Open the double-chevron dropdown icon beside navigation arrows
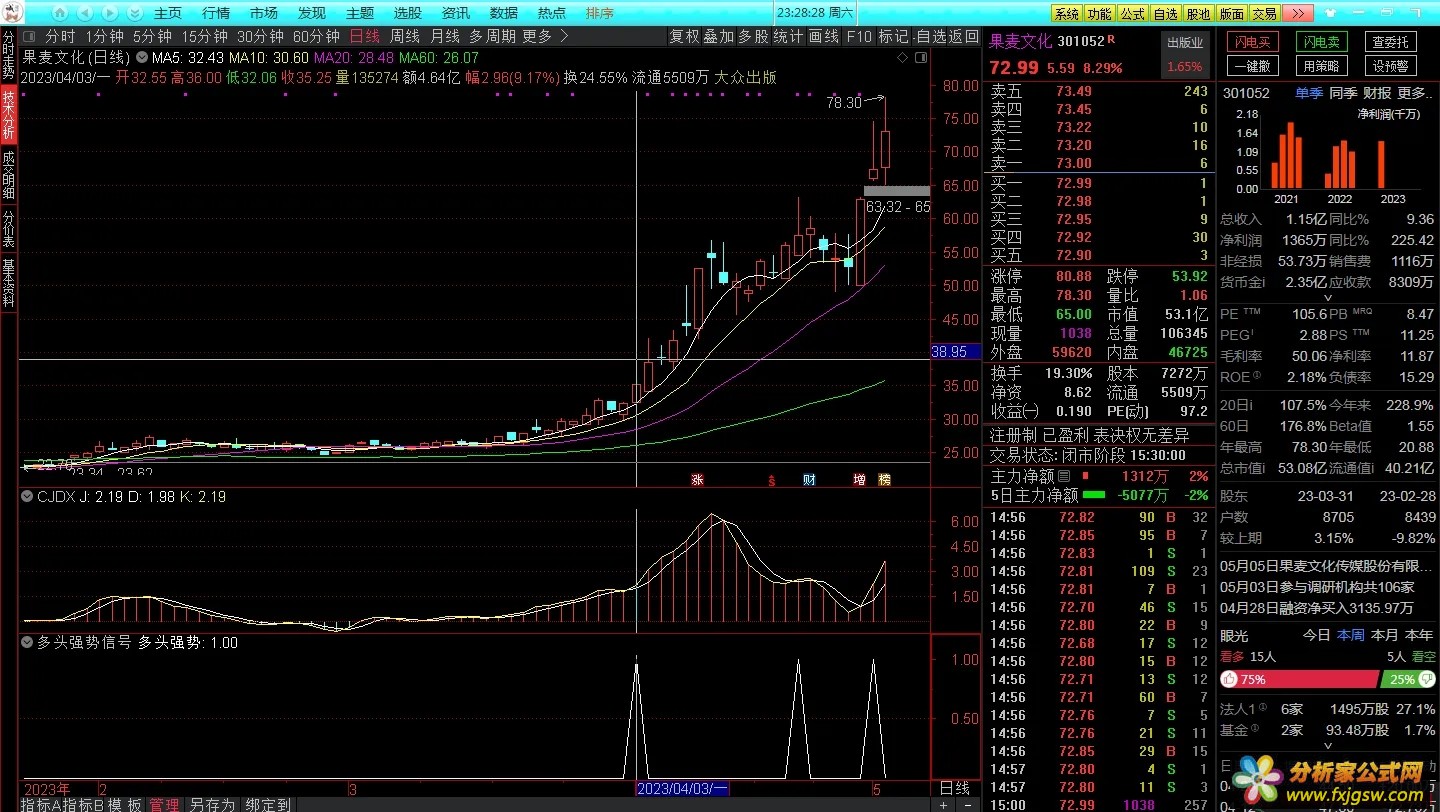 coord(135,13)
